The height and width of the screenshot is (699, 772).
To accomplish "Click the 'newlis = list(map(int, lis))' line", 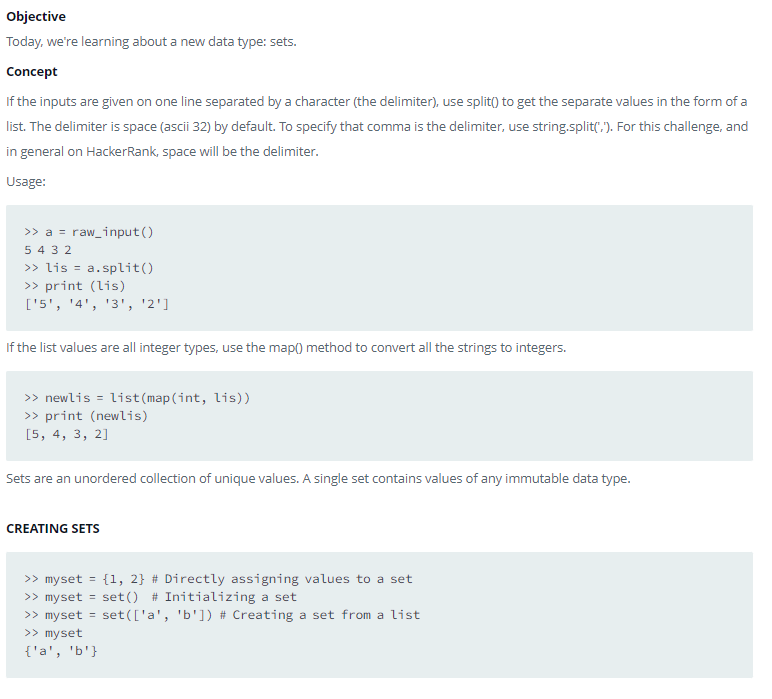I will pos(137,398).
